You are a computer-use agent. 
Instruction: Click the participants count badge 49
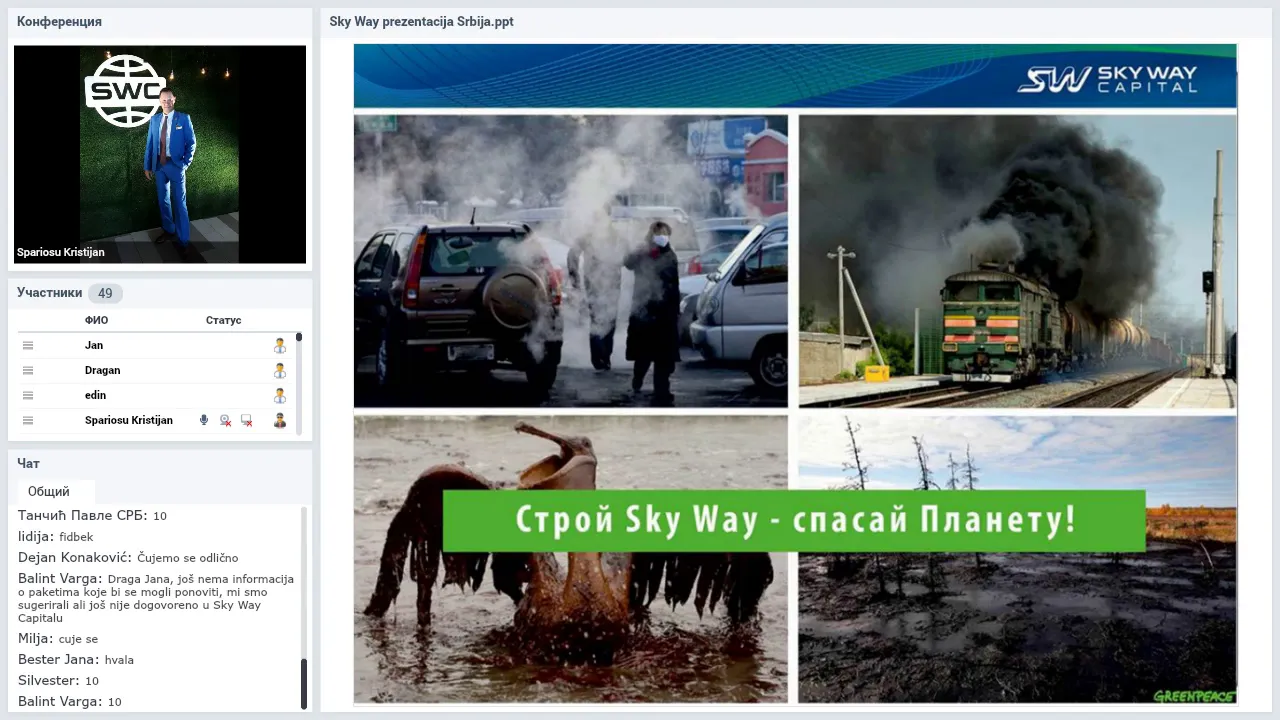105,293
